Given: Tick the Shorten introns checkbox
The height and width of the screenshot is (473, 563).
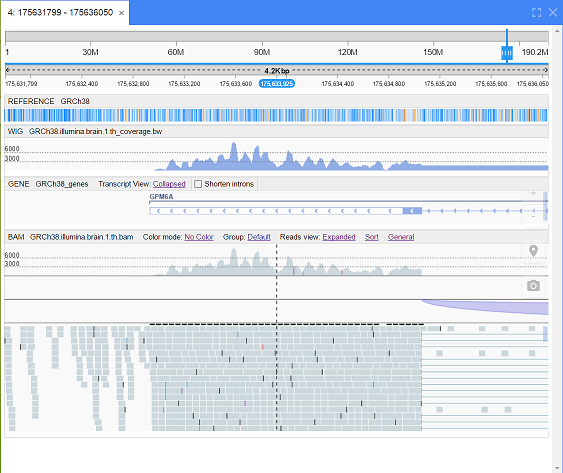Looking at the screenshot, I should [198, 184].
